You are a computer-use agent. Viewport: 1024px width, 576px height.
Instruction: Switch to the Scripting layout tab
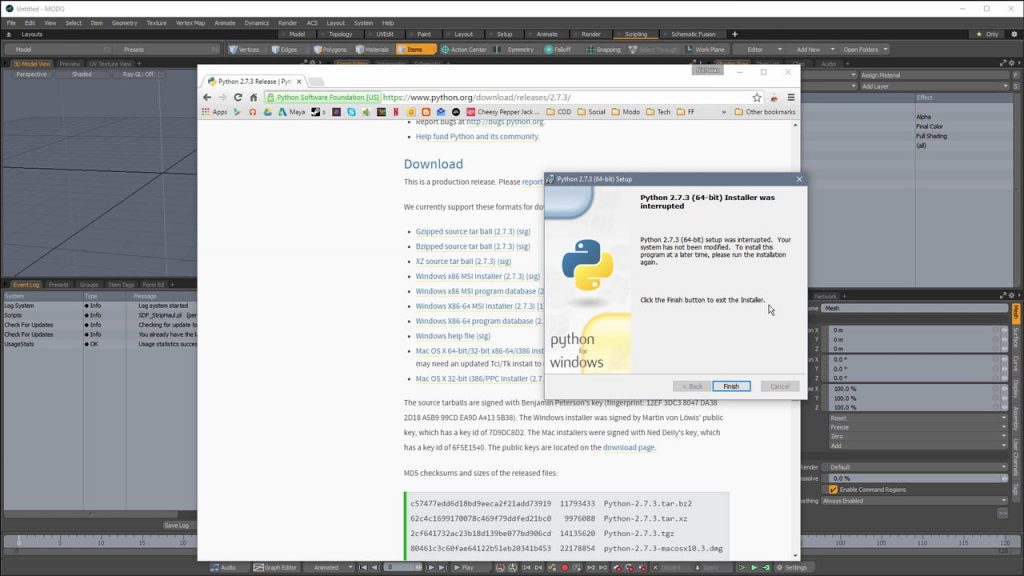click(635, 34)
